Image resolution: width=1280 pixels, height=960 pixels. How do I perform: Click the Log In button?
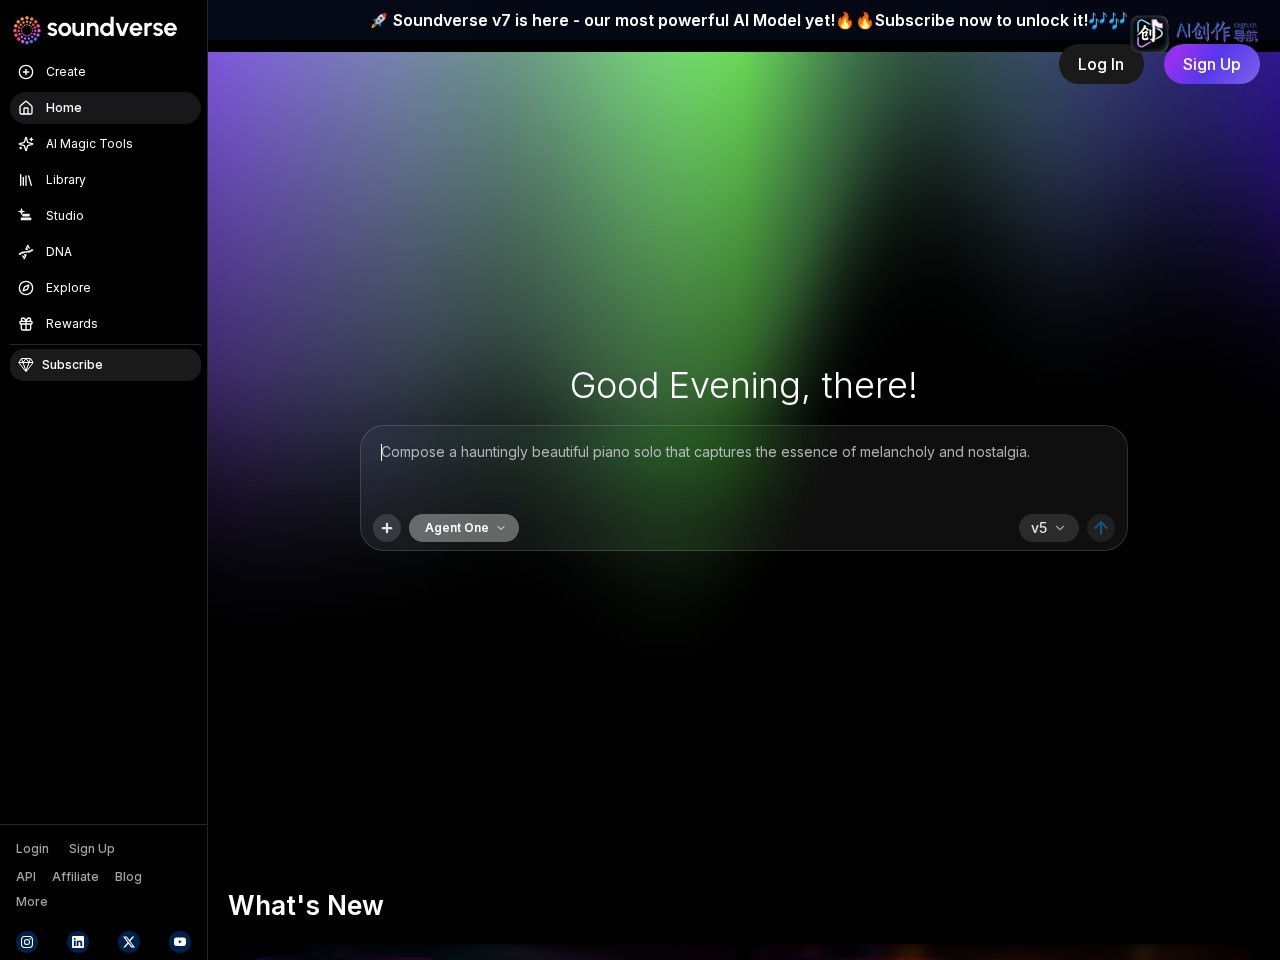point(1101,64)
